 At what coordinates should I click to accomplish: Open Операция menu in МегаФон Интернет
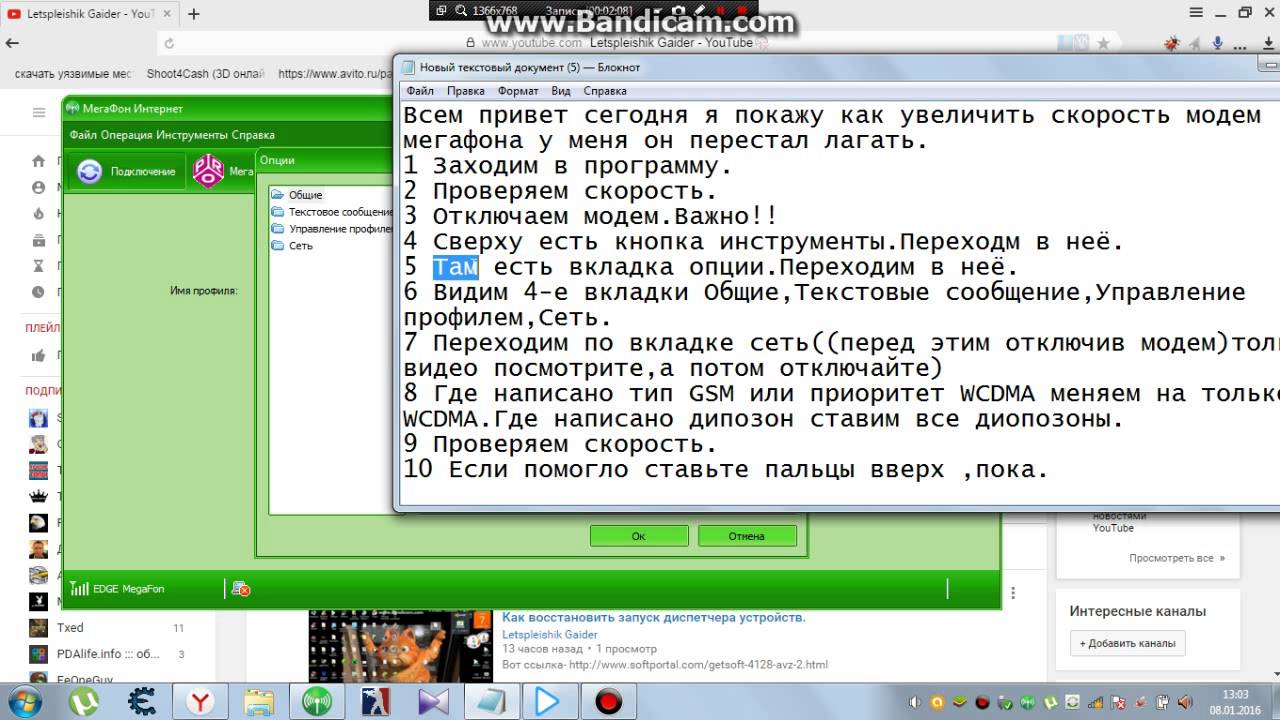pyautogui.click(x=125, y=135)
